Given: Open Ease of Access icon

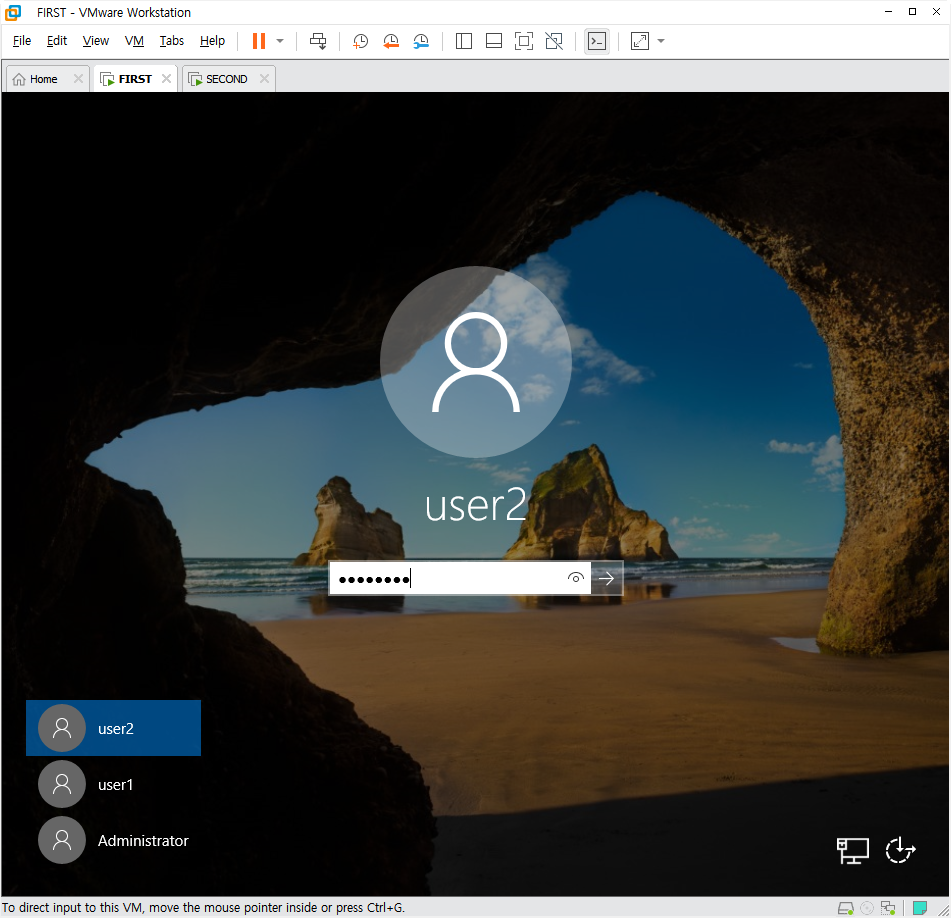Looking at the screenshot, I should (x=900, y=850).
